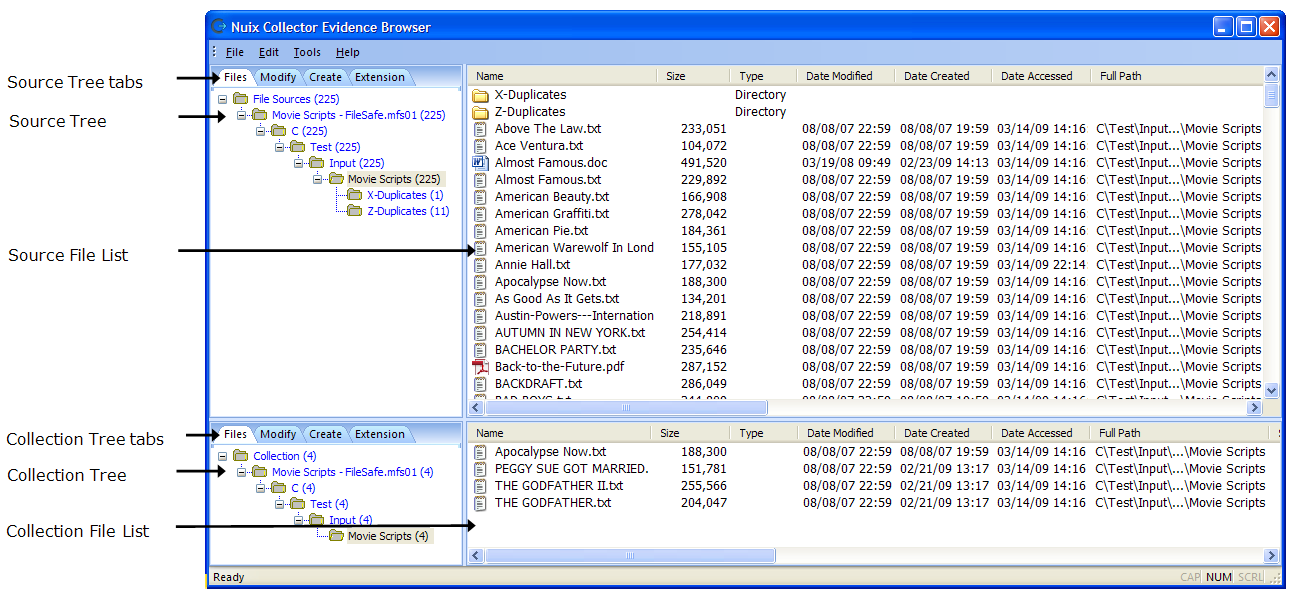Select Movie Scripts - FileSafe.mfs01 (4) node

pos(352,472)
